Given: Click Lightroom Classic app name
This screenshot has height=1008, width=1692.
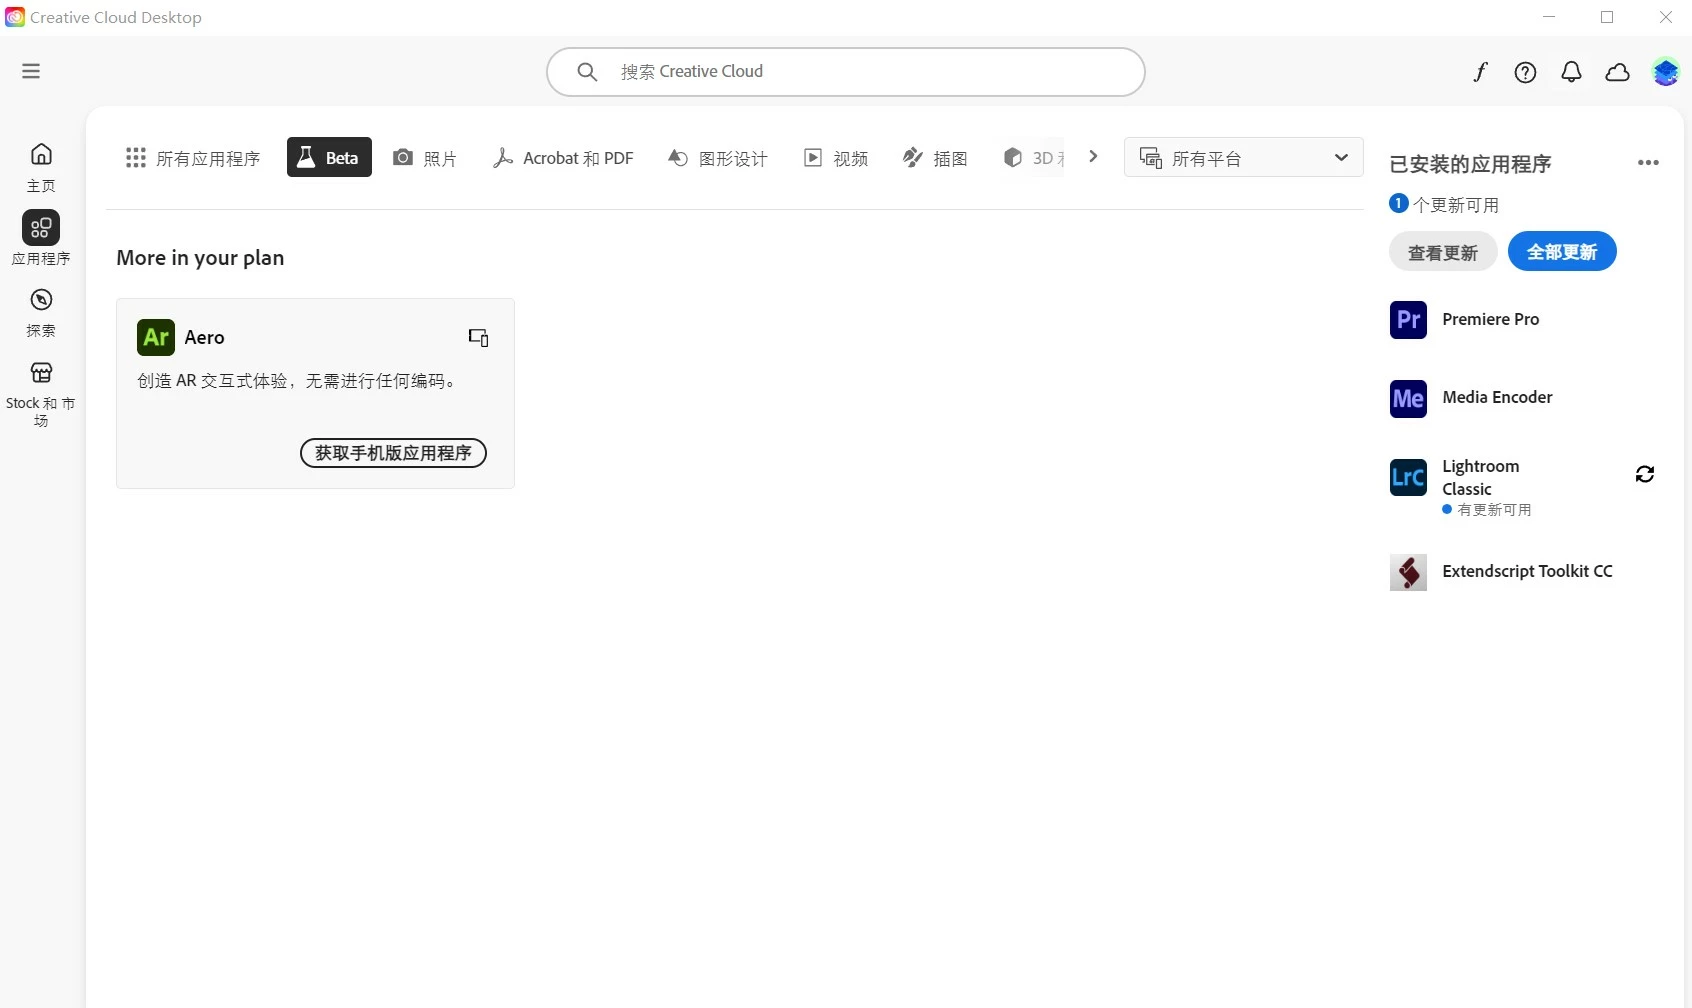Looking at the screenshot, I should click(1480, 477).
